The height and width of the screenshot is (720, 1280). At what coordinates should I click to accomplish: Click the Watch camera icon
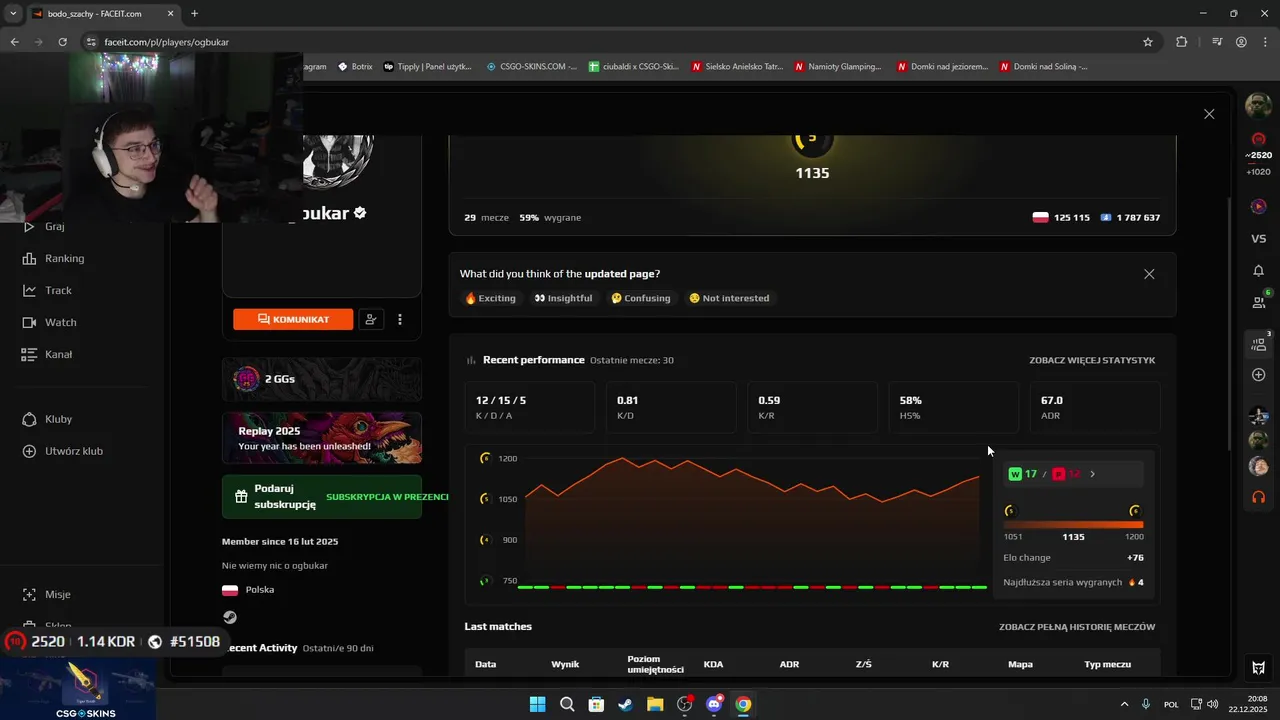coord(29,322)
